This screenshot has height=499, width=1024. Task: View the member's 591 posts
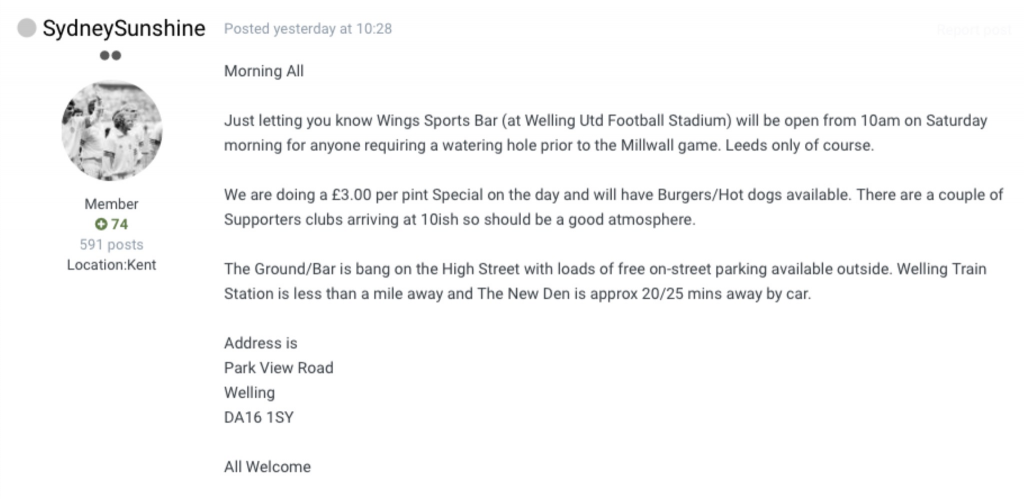tap(112, 244)
